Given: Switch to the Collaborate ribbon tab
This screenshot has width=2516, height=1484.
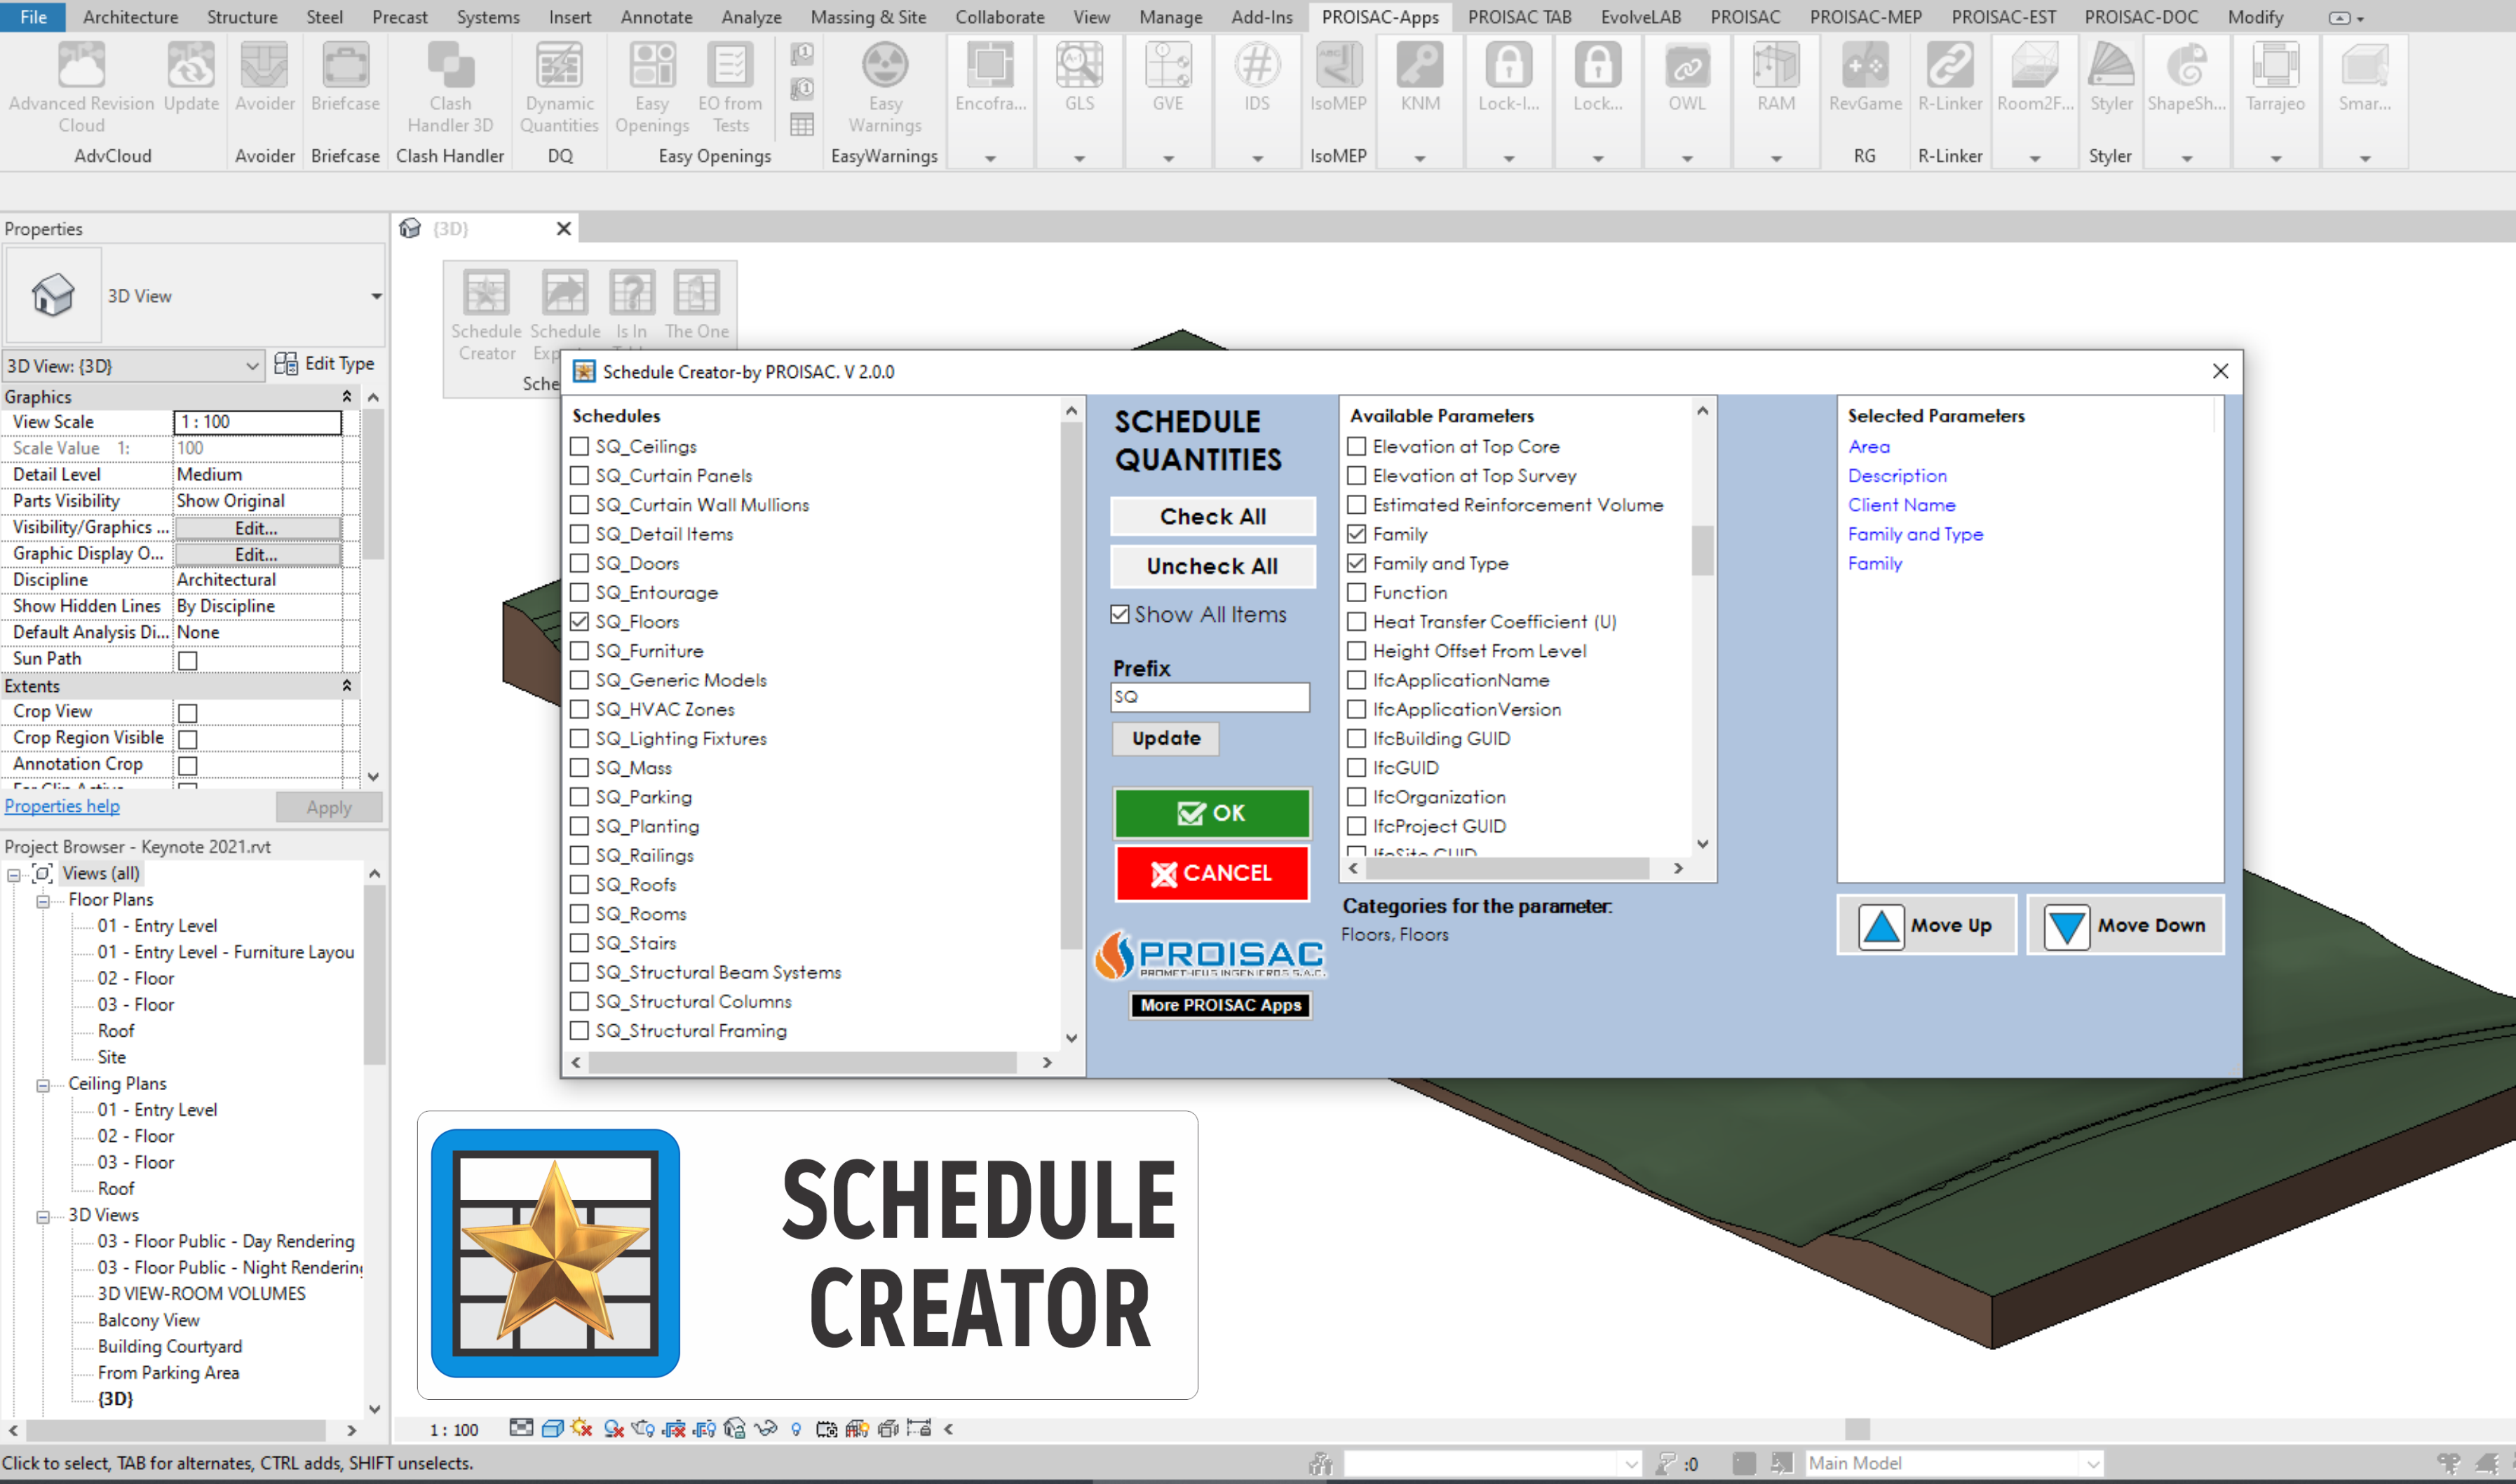Looking at the screenshot, I should point(999,17).
